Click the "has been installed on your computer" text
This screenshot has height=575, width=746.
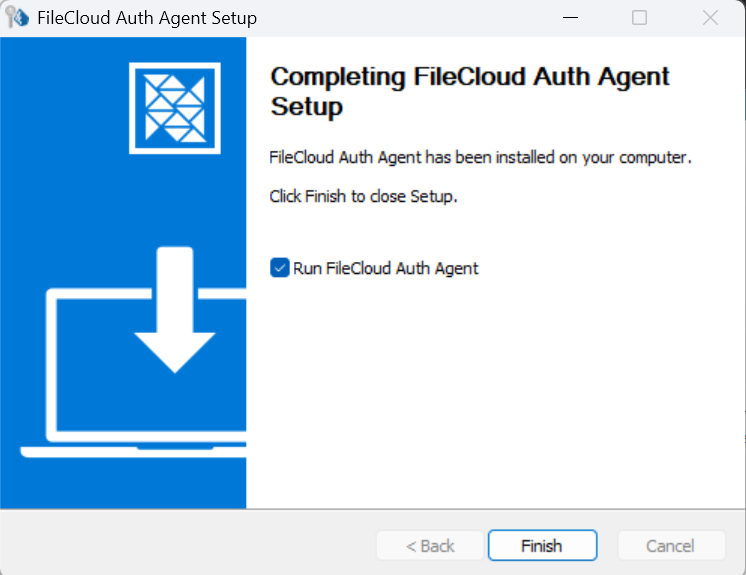559,158
